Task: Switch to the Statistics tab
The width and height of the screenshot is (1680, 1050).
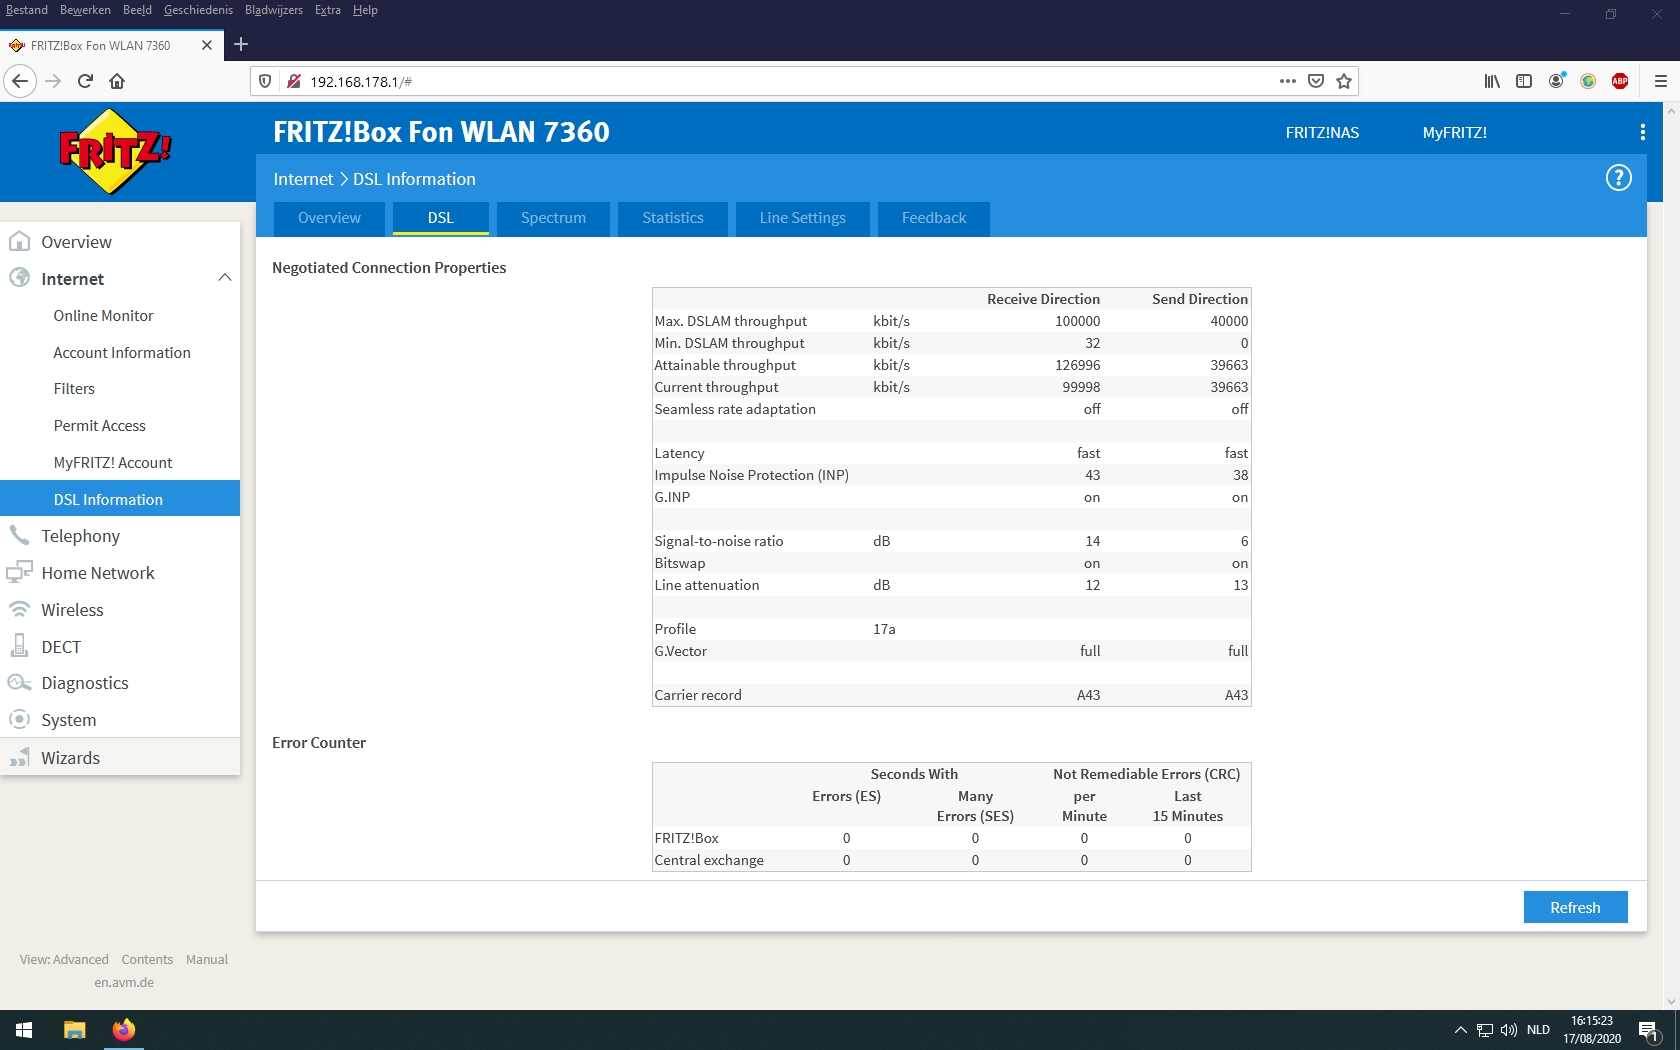Action: (672, 218)
